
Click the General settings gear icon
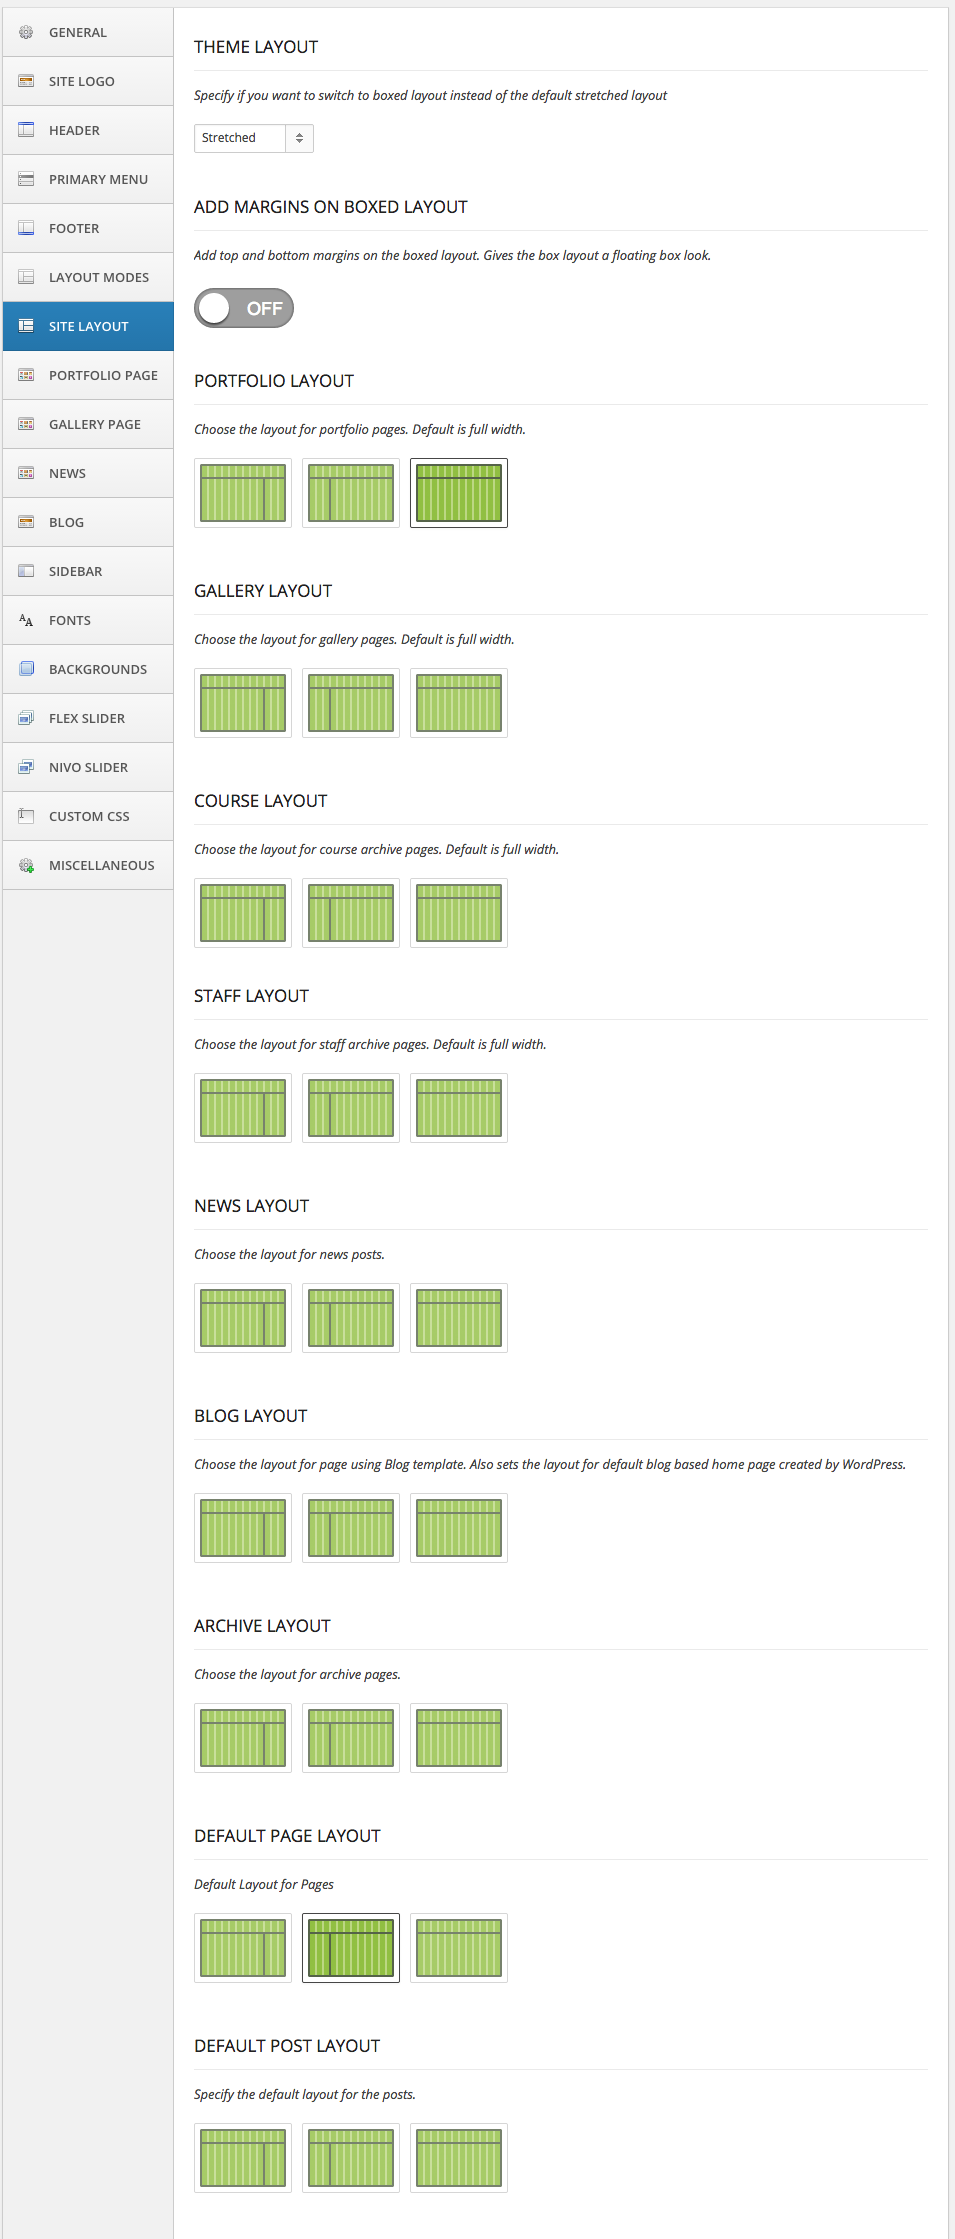coord(26,32)
